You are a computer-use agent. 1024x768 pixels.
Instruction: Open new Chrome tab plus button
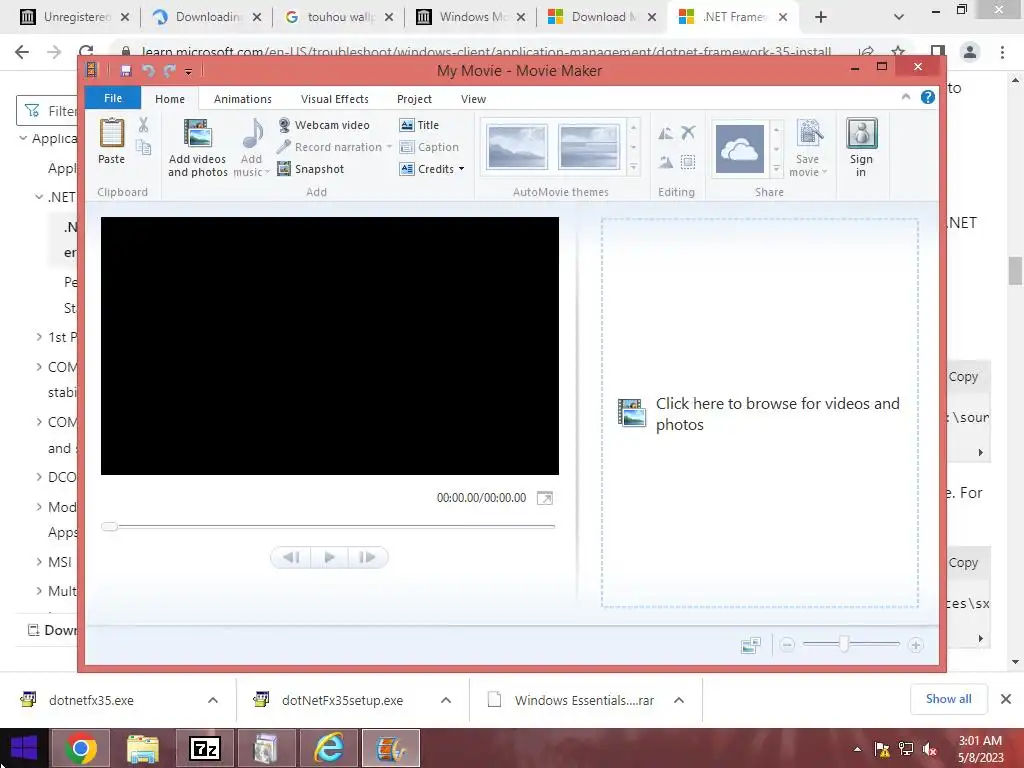(821, 17)
